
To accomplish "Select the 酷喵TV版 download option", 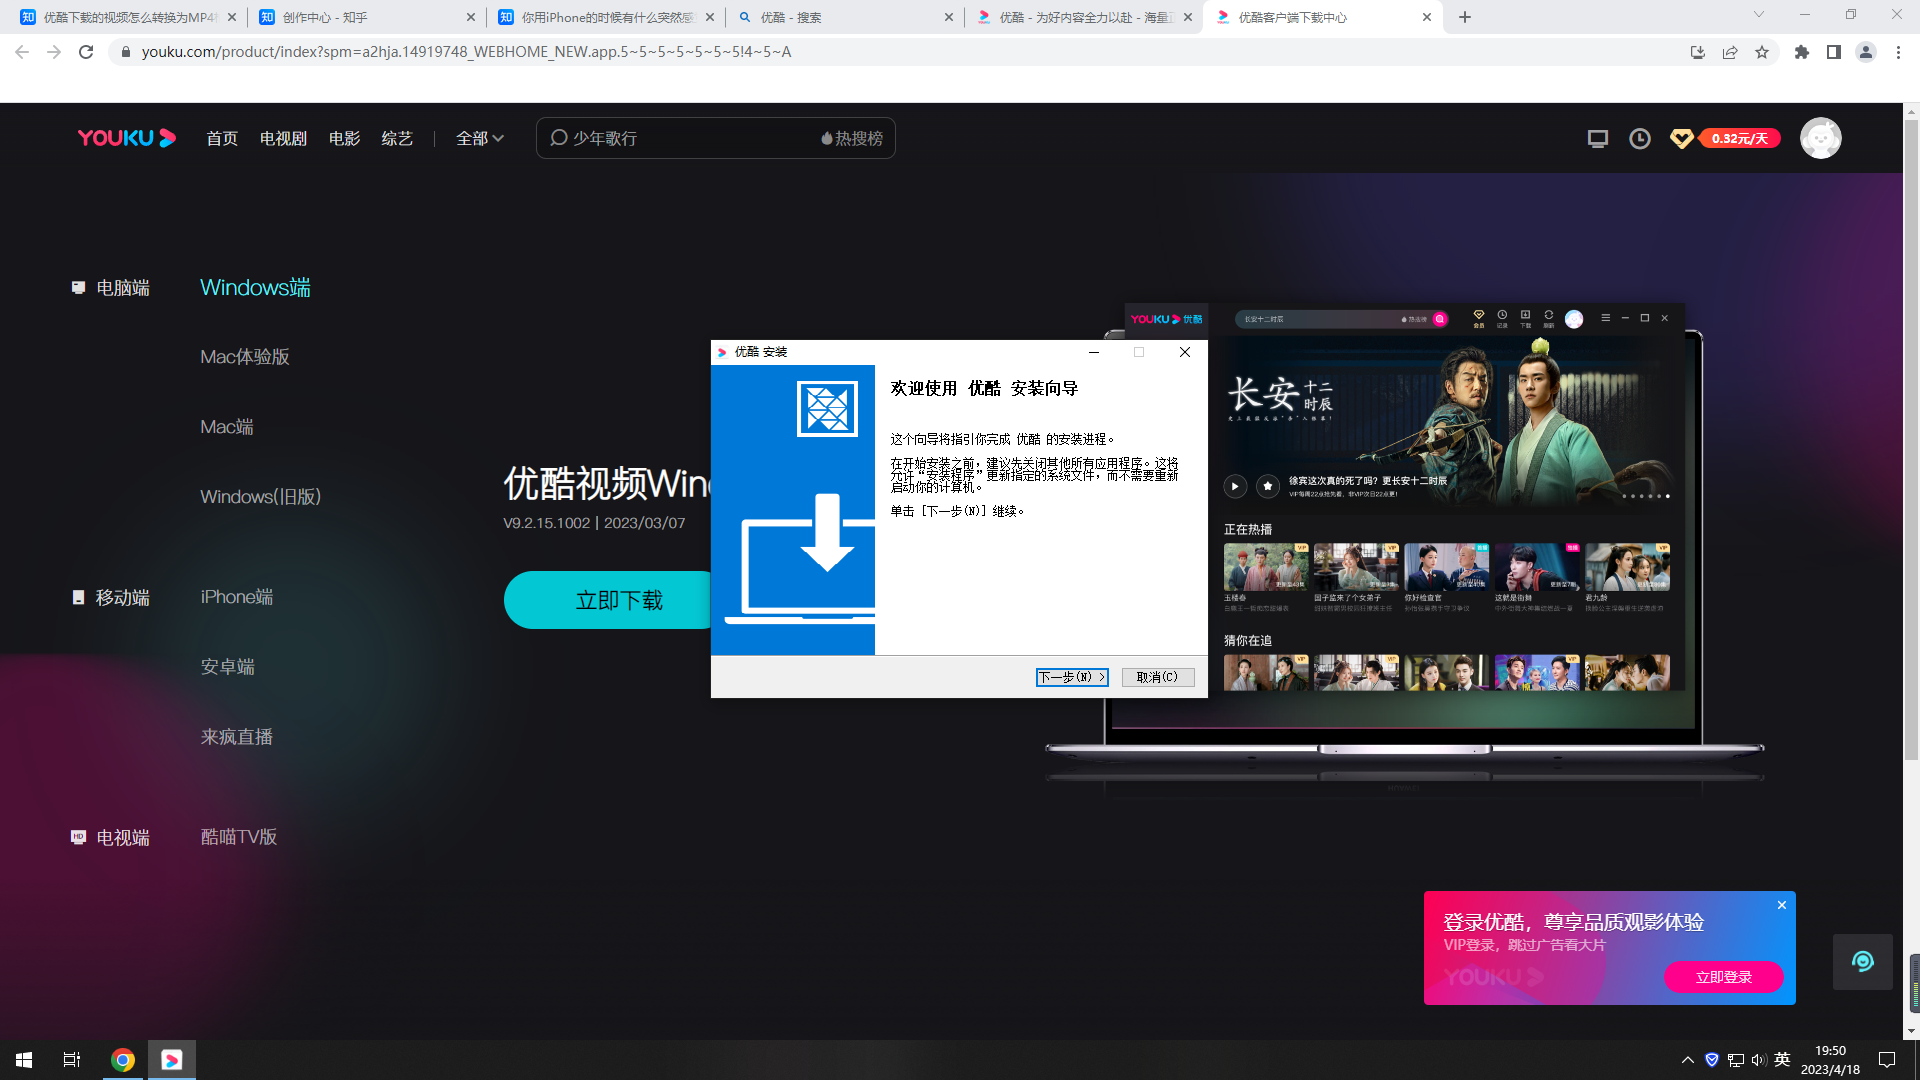I will (x=238, y=837).
